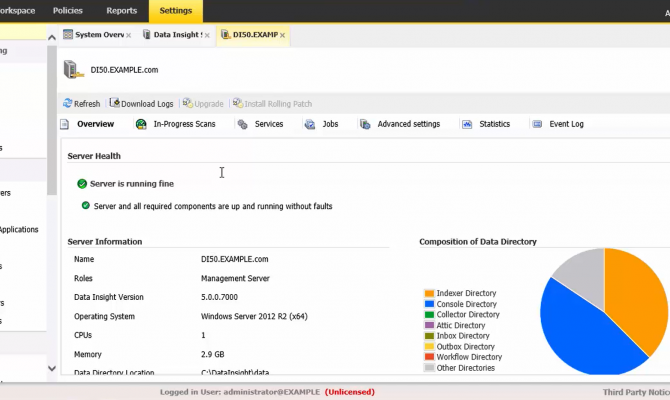Screen dimensions: 670x400
Task: Click Install Rolling Patch
Action: coord(278,104)
